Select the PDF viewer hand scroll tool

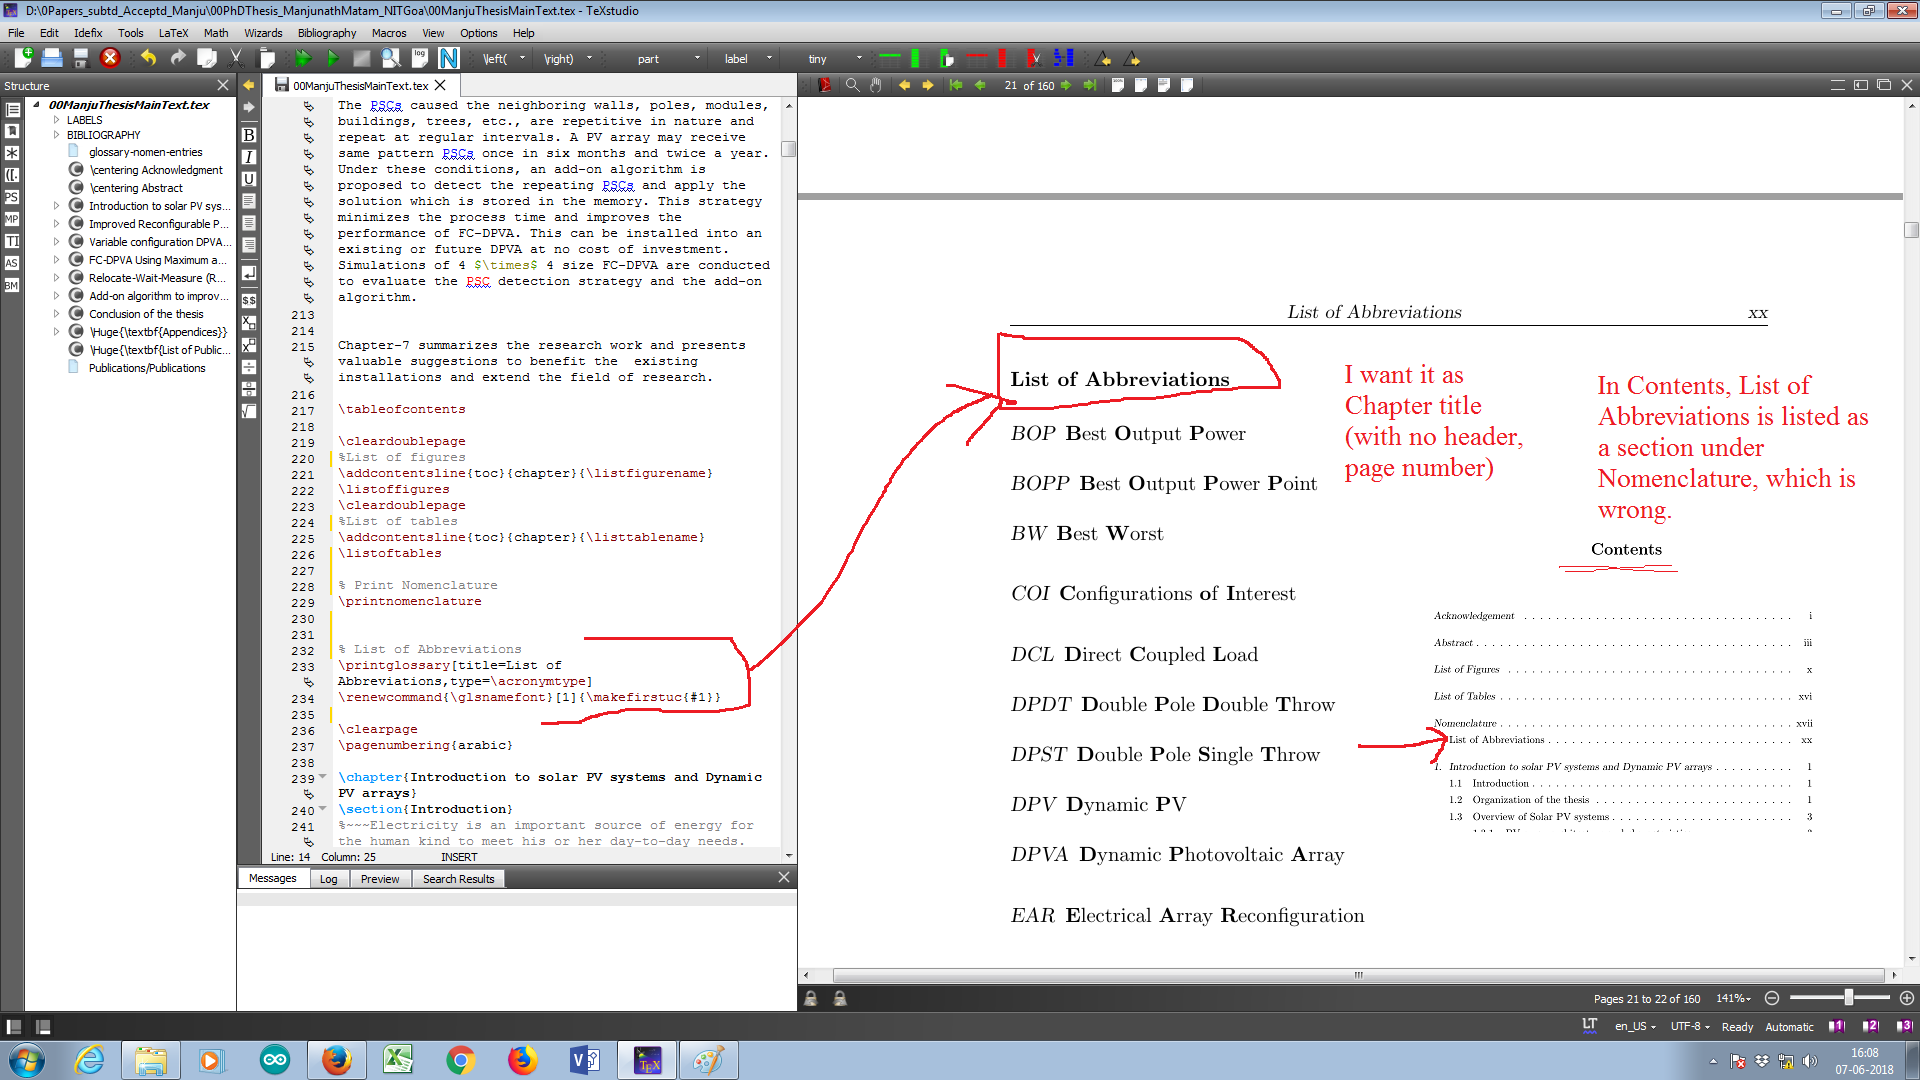pyautogui.click(x=876, y=85)
